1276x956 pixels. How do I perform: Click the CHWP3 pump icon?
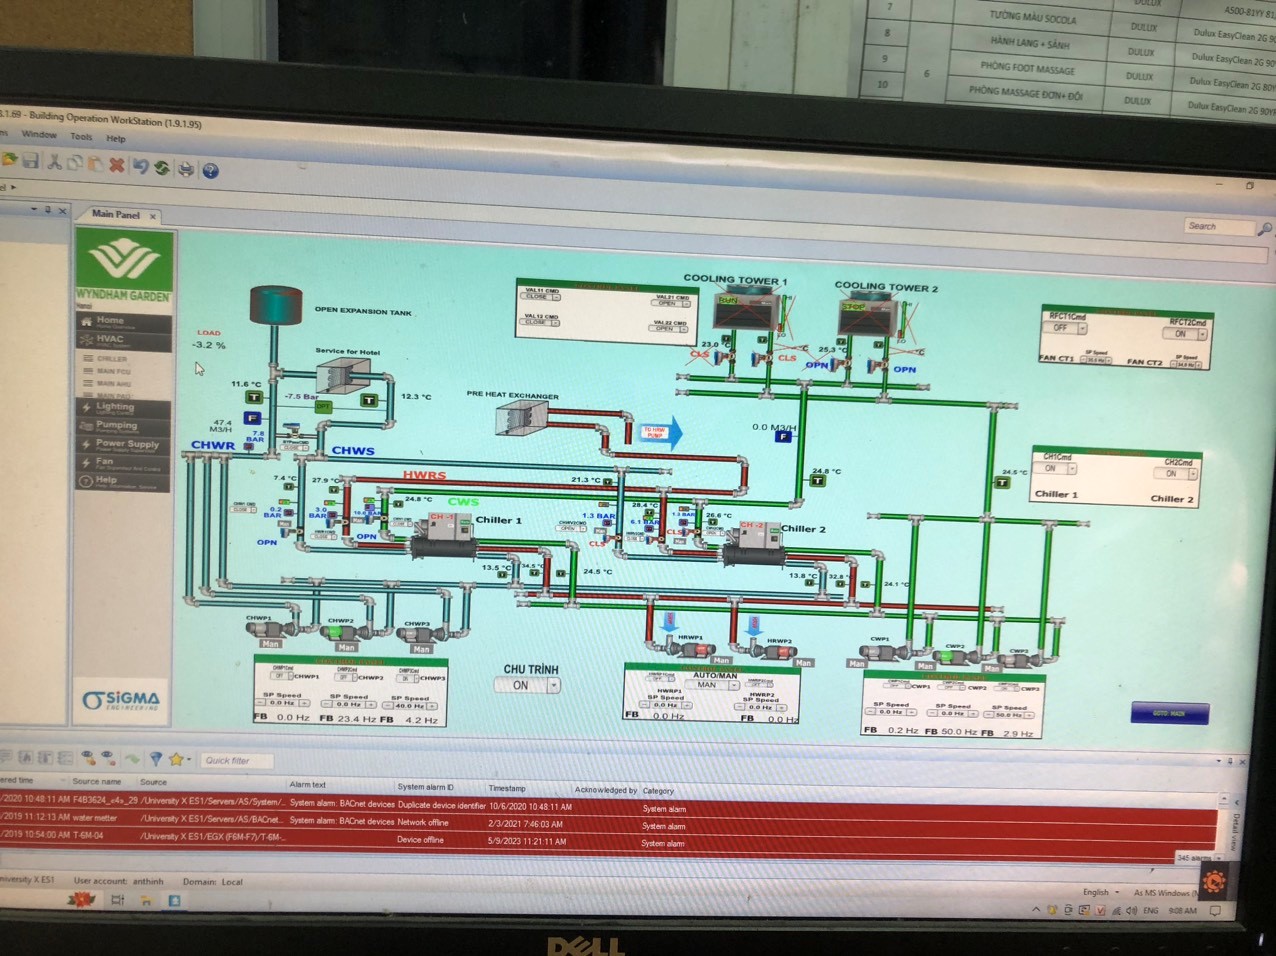coord(416,633)
